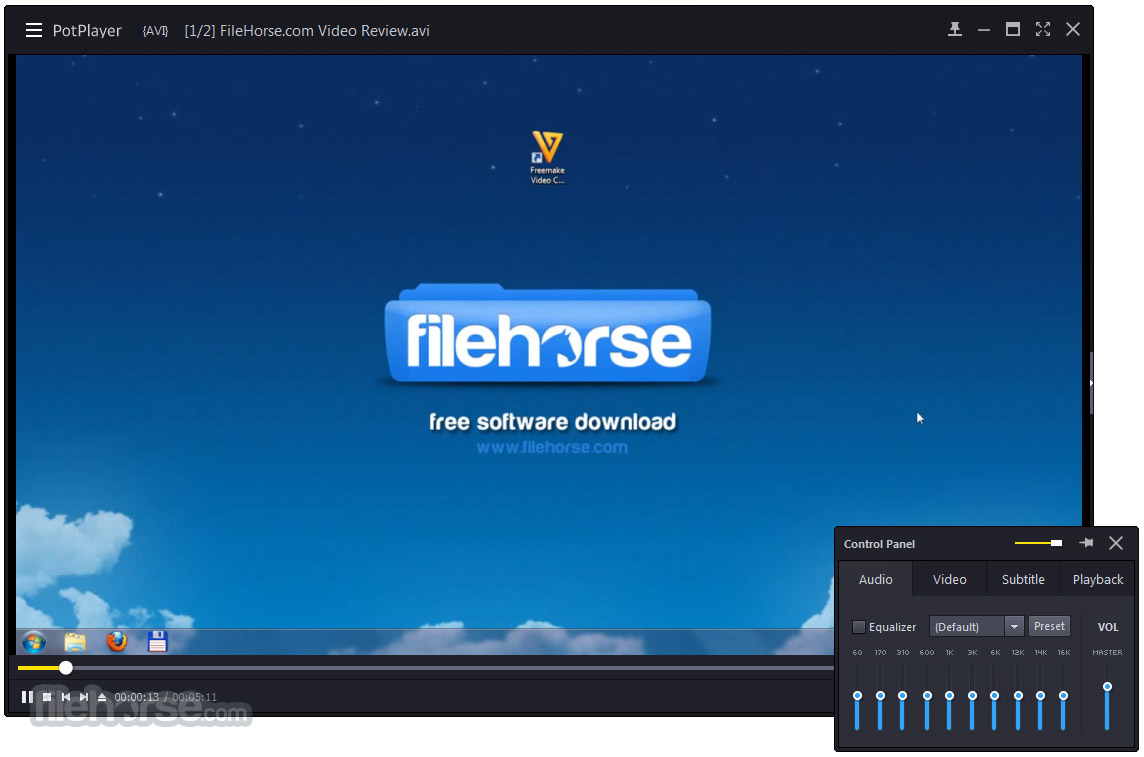Switch to the Subtitle tab
1144x757 pixels.
pyautogui.click(x=1023, y=579)
